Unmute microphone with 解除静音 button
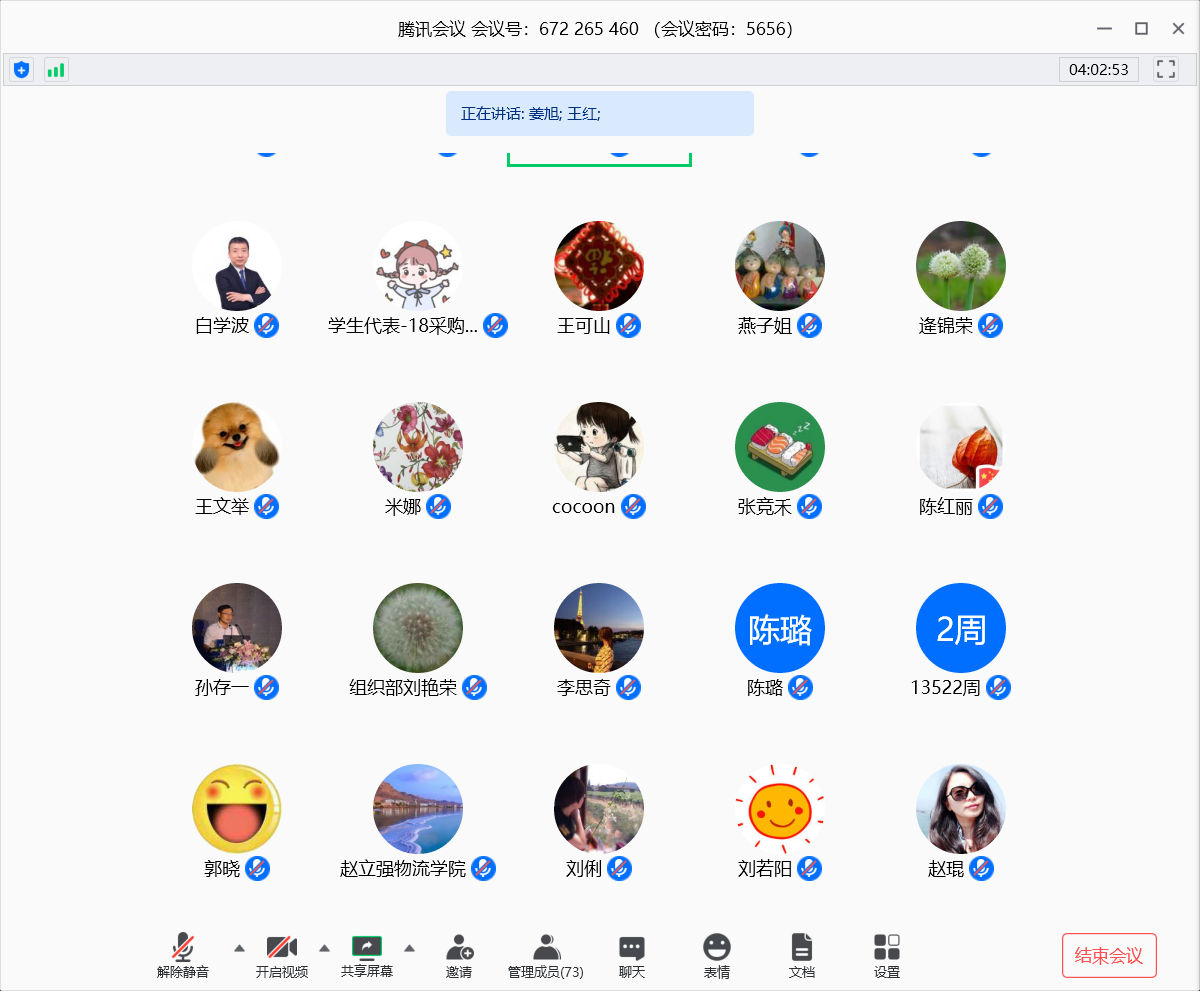Screen dimensions: 1200x991 click(183, 954)
